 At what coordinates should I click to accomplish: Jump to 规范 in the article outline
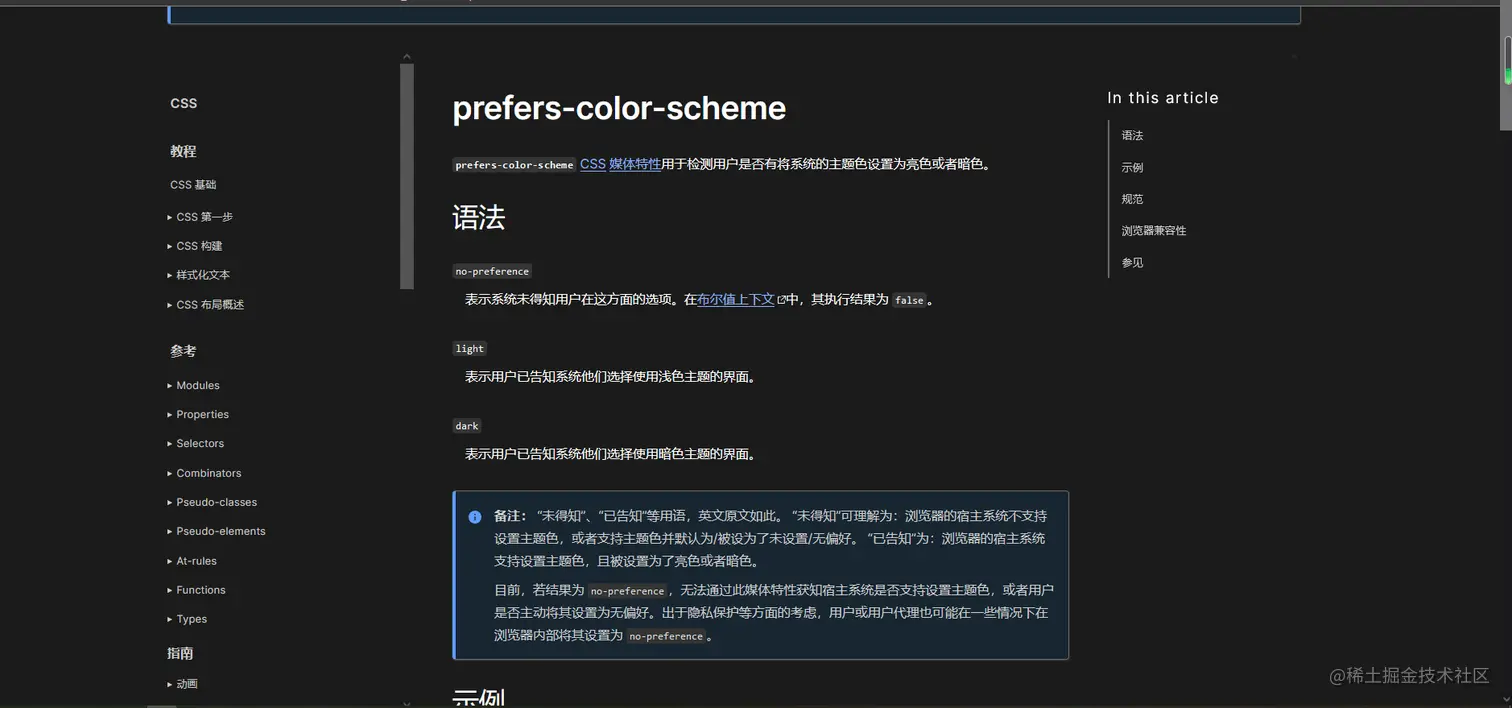[x=1132, y=200]
